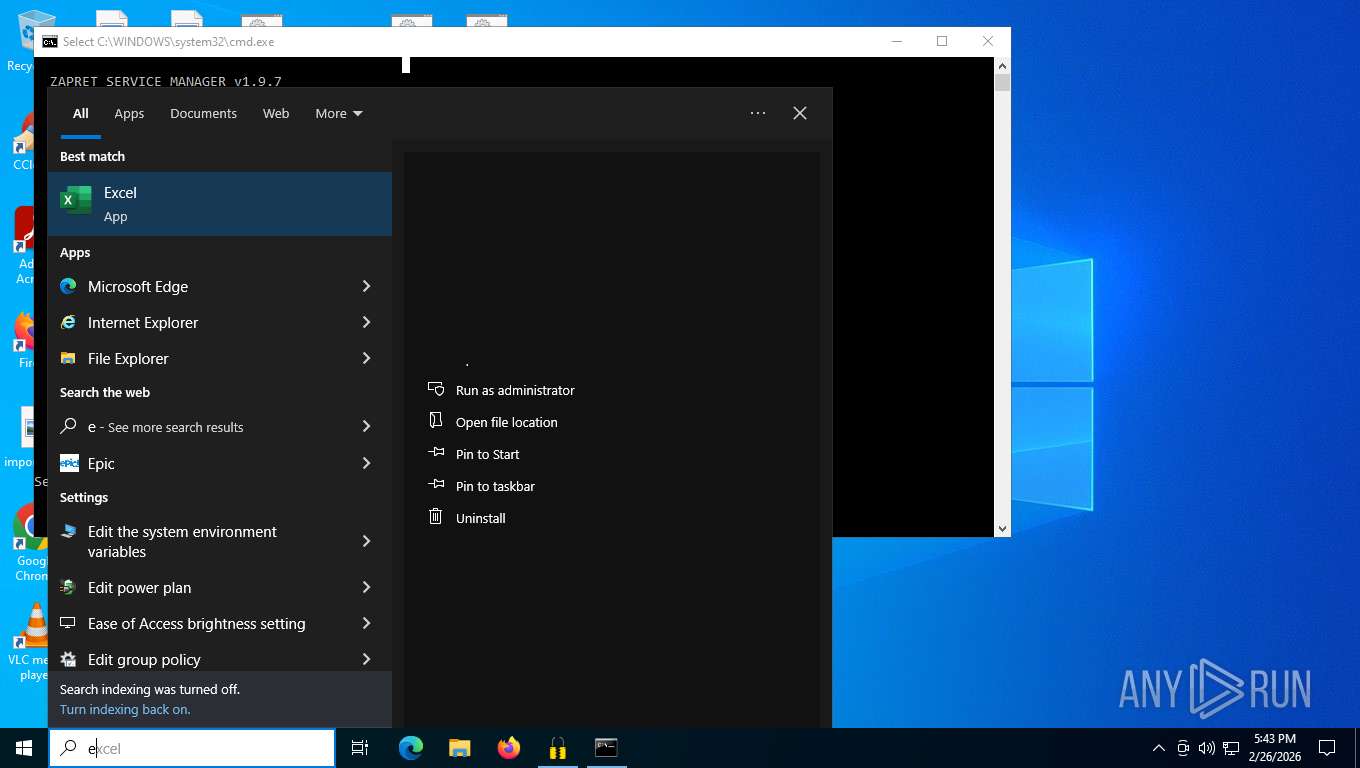This screenshot has width=1360, height=768.
Task: Expand the Epic web result arrow
Action: click(x=366, y=463)
